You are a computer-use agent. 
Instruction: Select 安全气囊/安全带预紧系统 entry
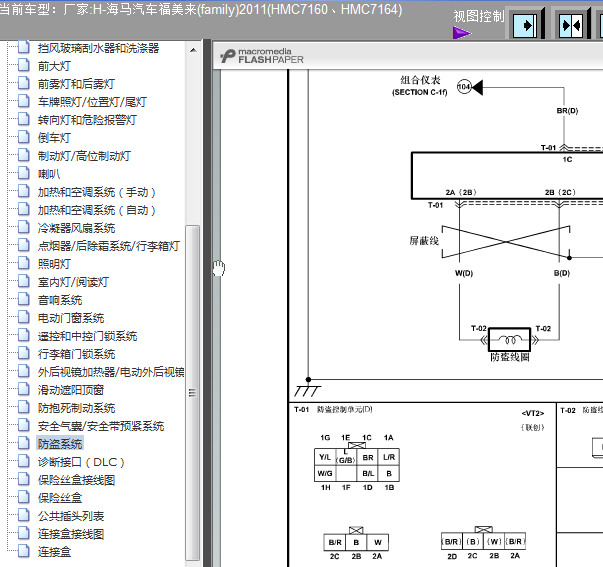pyautogui.click(x=101, y=426)
